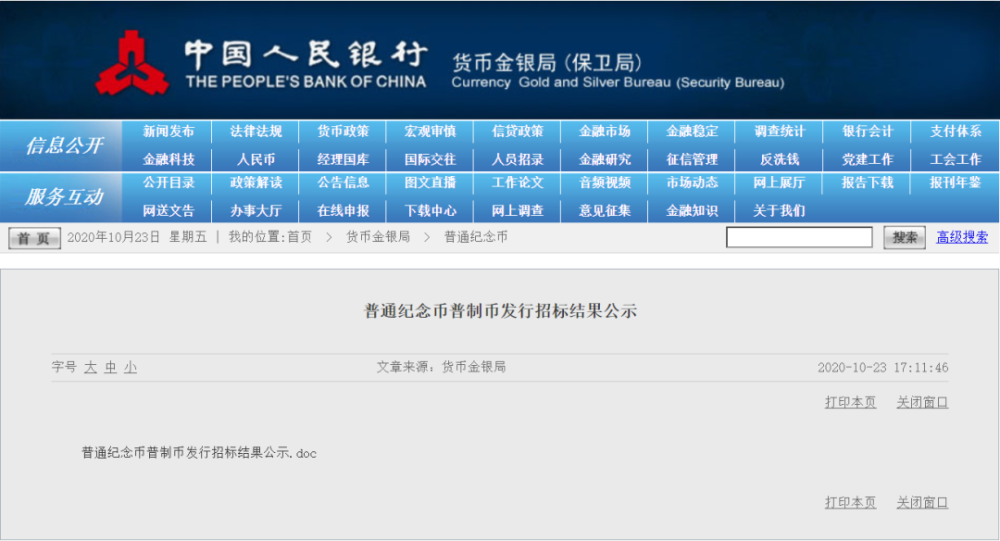The width and height of the screenshot is (1000, 541).
Task: Open 支付体系 menu item
Action: pyautogui.click(x=955, y=131)
